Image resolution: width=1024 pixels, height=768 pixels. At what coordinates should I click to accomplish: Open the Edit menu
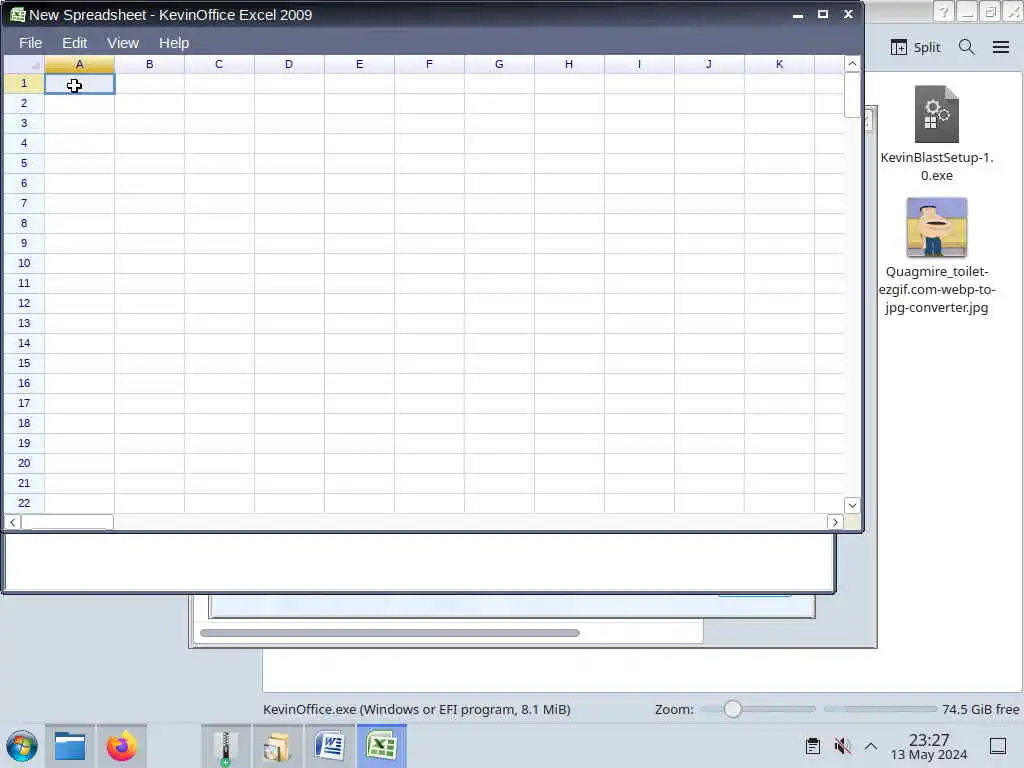click(x=74, y=43)
